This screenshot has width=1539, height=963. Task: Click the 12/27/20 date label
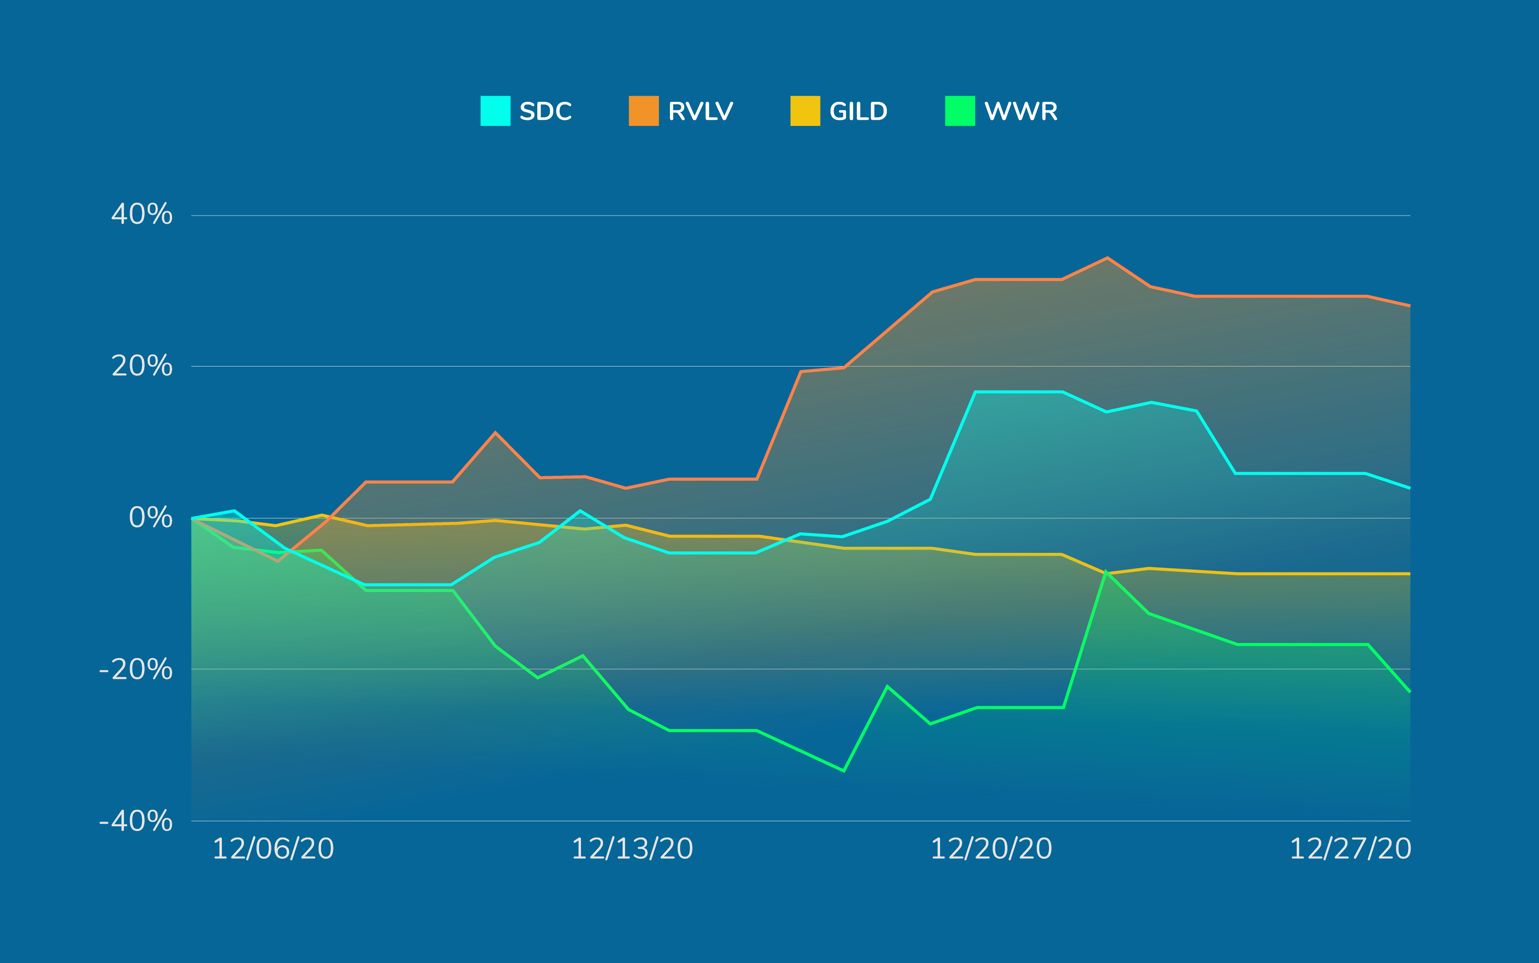click(1350, 849)
